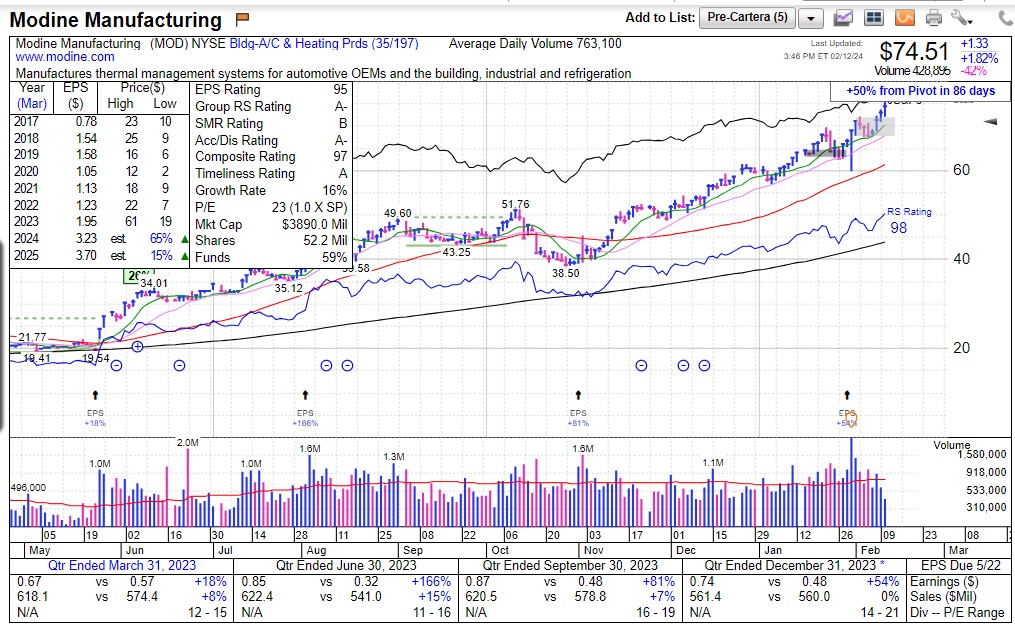This screenshot has width=1015, height=624.
Task: Click the circled minus marker above Jun 16 date
Action: [x=179, y=366]
